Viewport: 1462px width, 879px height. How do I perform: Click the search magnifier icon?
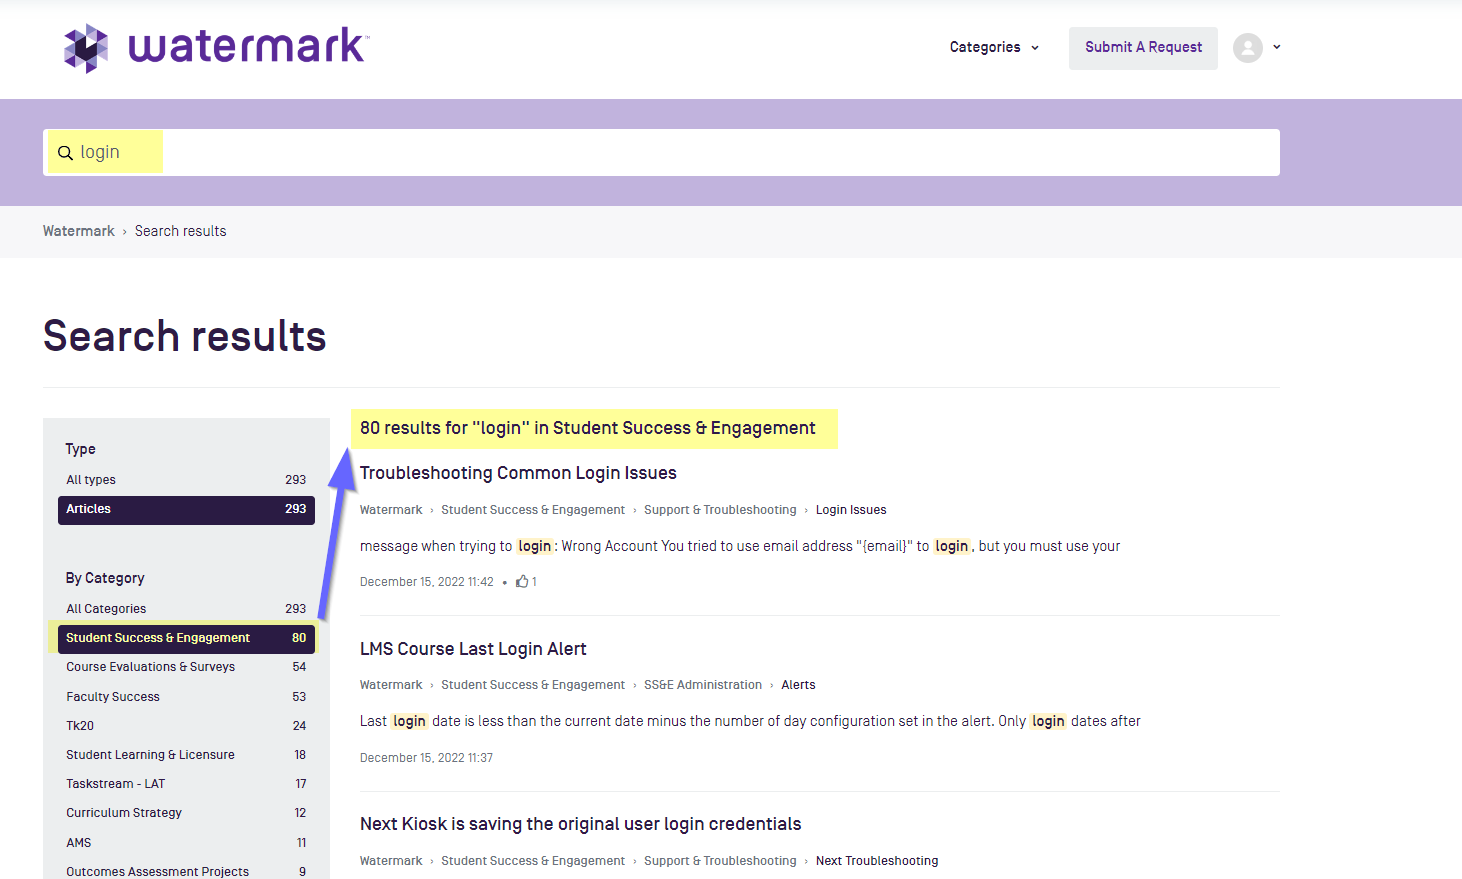click(65, 153)
